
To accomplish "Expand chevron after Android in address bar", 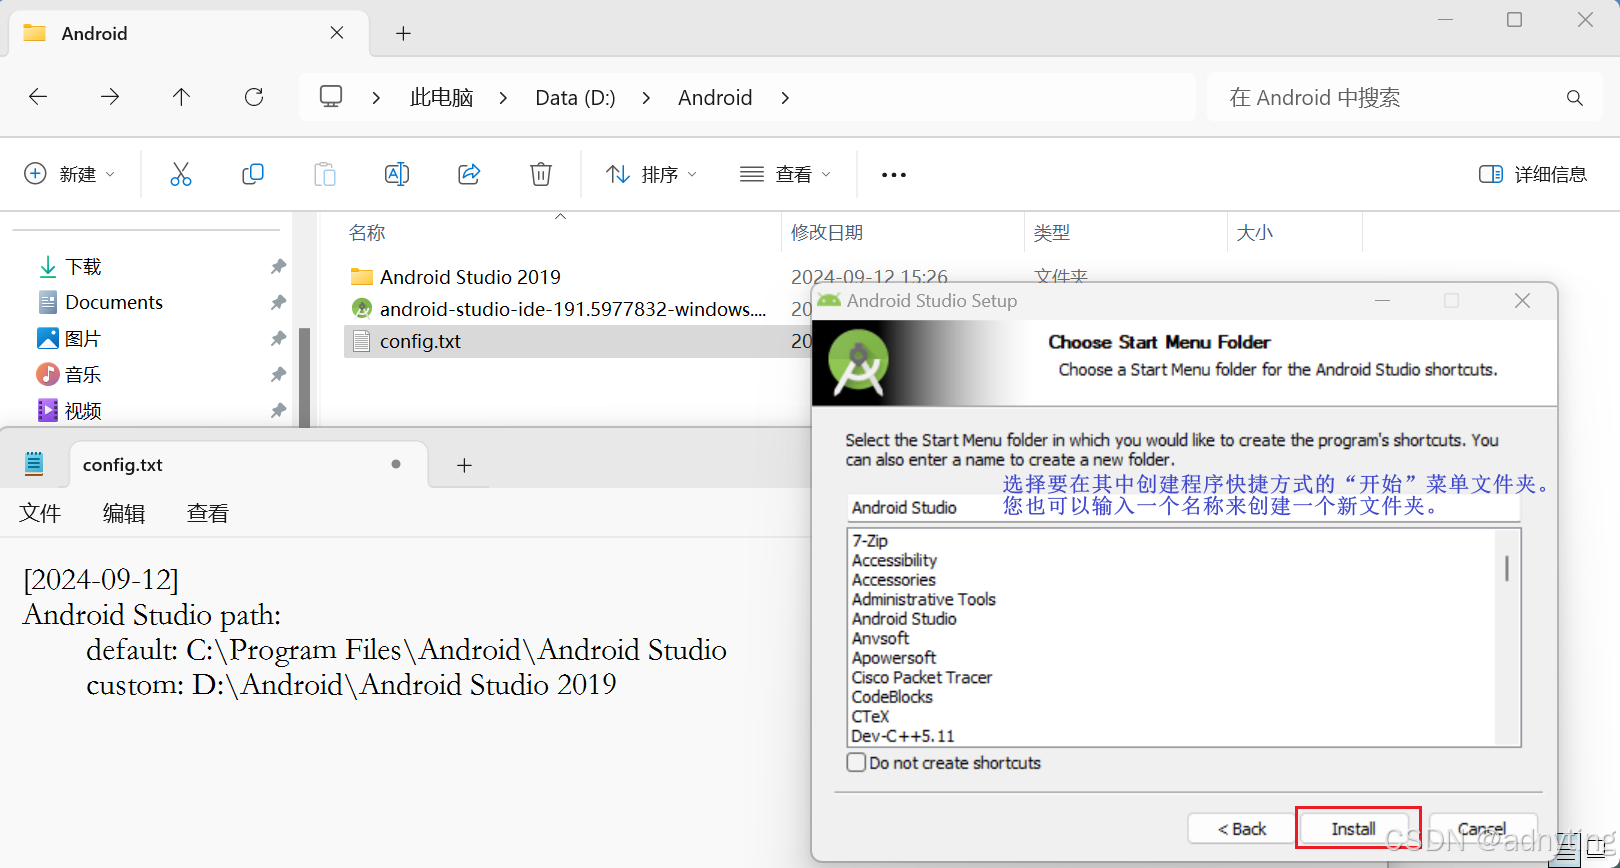I will (785, 98).
